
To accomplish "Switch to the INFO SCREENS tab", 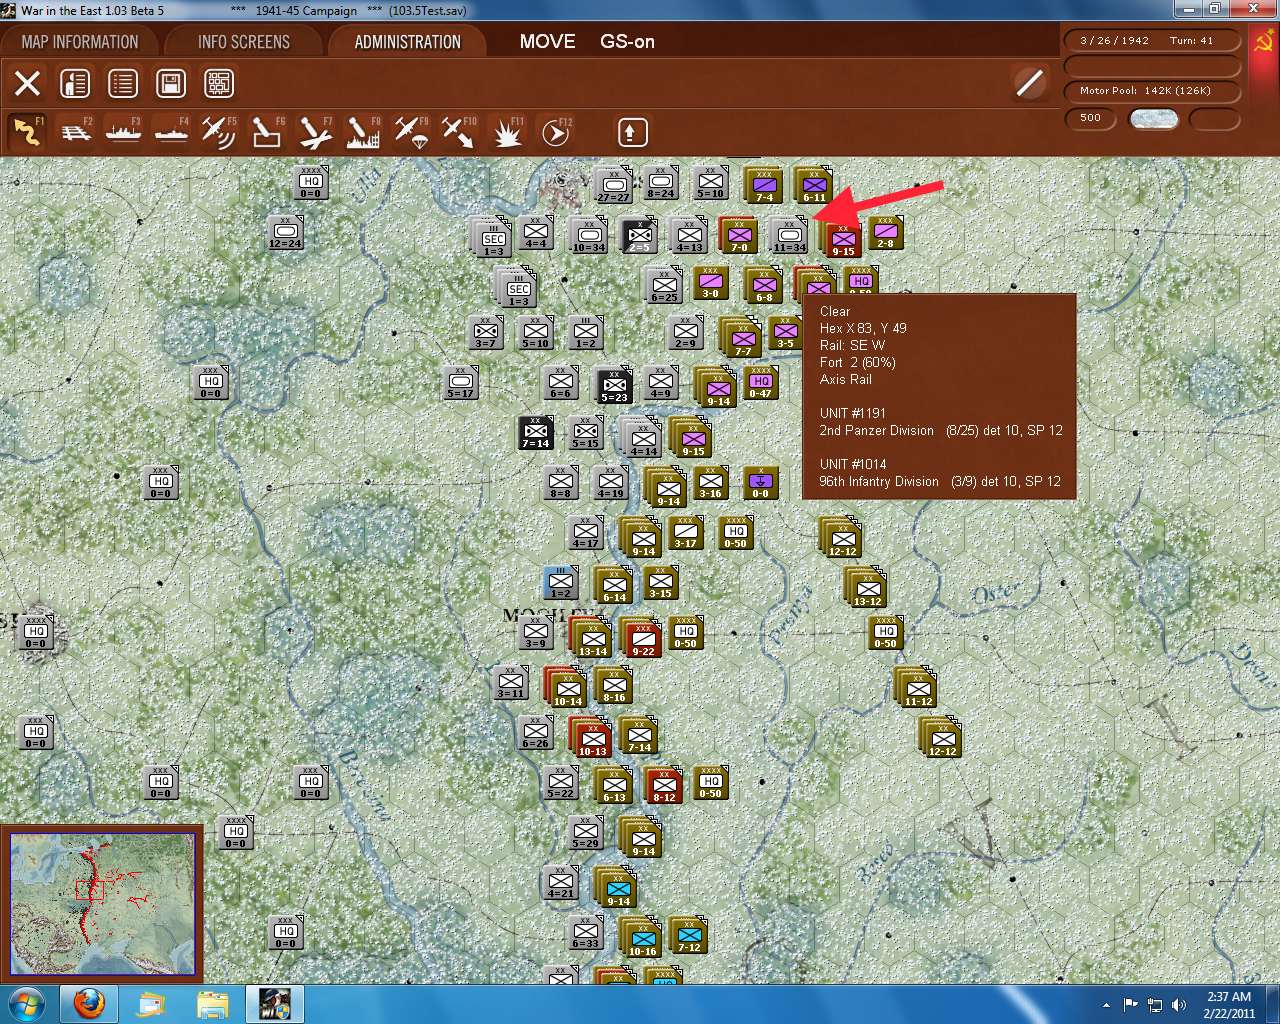I will tap(243, 42).
